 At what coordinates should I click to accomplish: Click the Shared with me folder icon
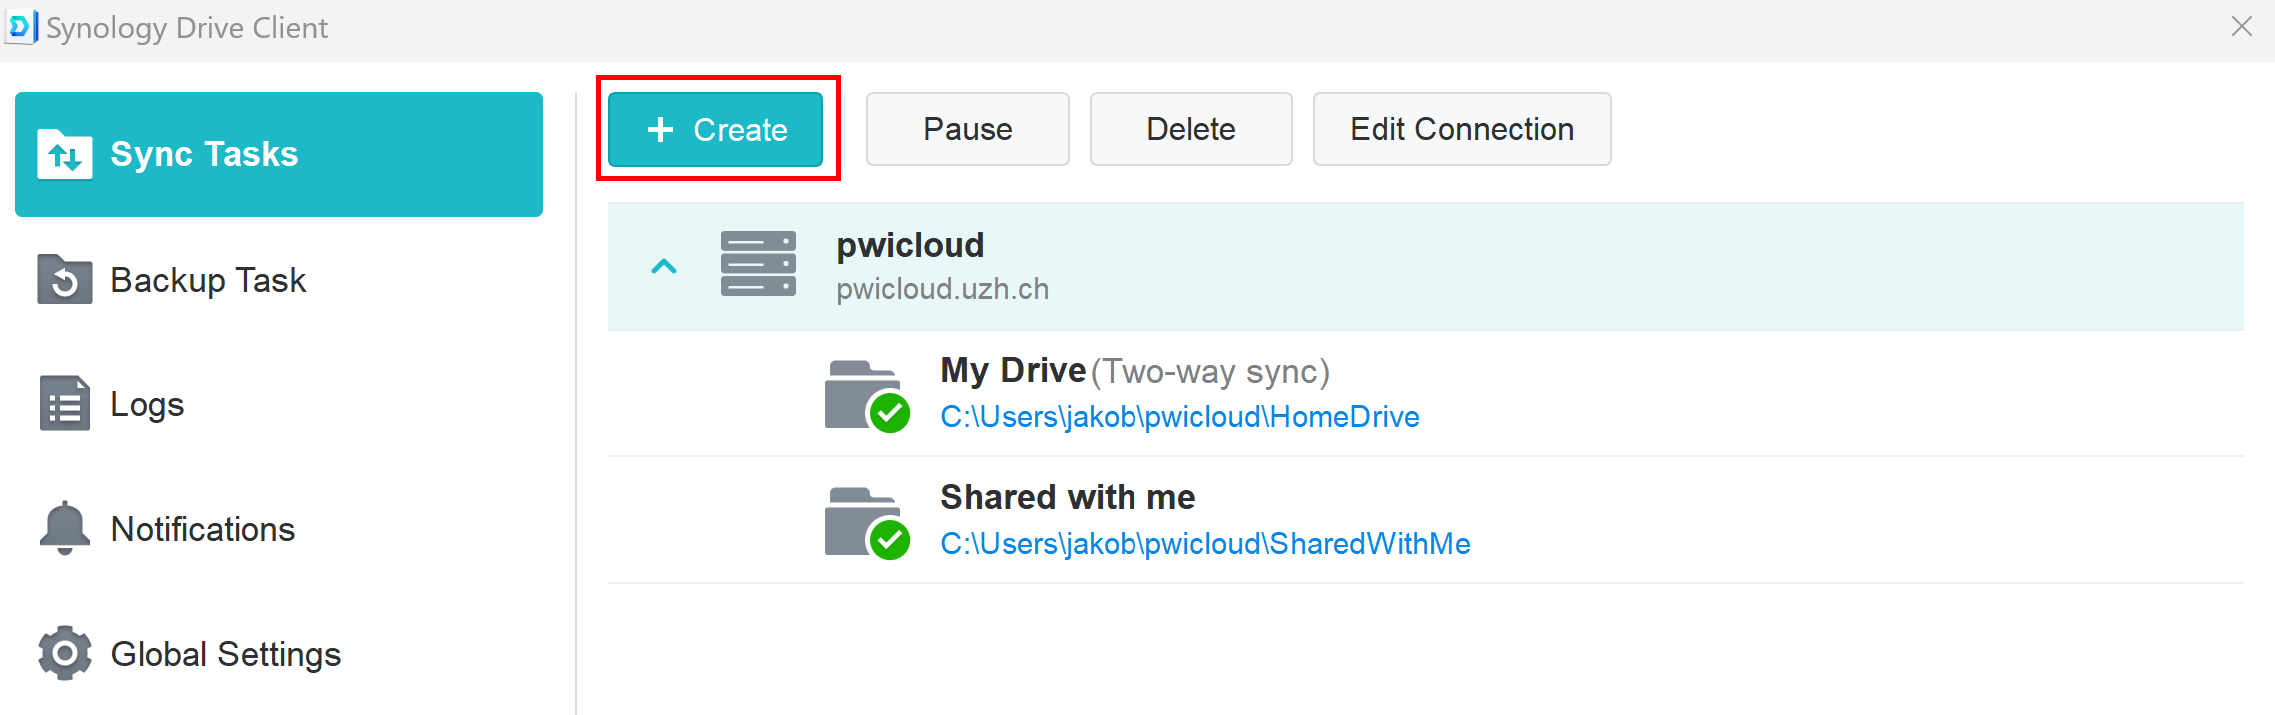(867, 523)
